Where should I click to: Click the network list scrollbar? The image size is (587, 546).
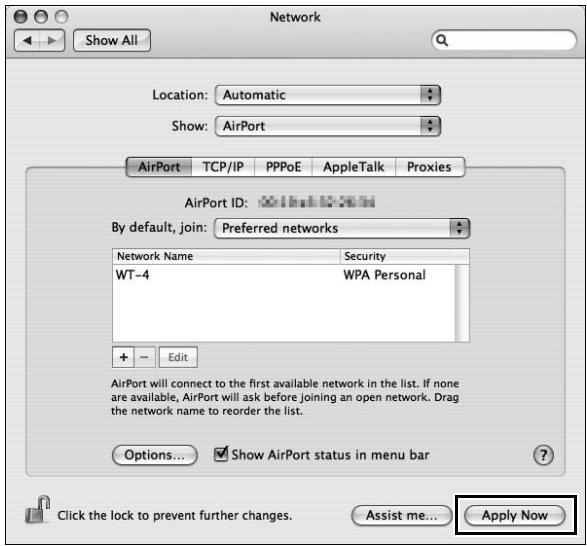tap(462, 303)
